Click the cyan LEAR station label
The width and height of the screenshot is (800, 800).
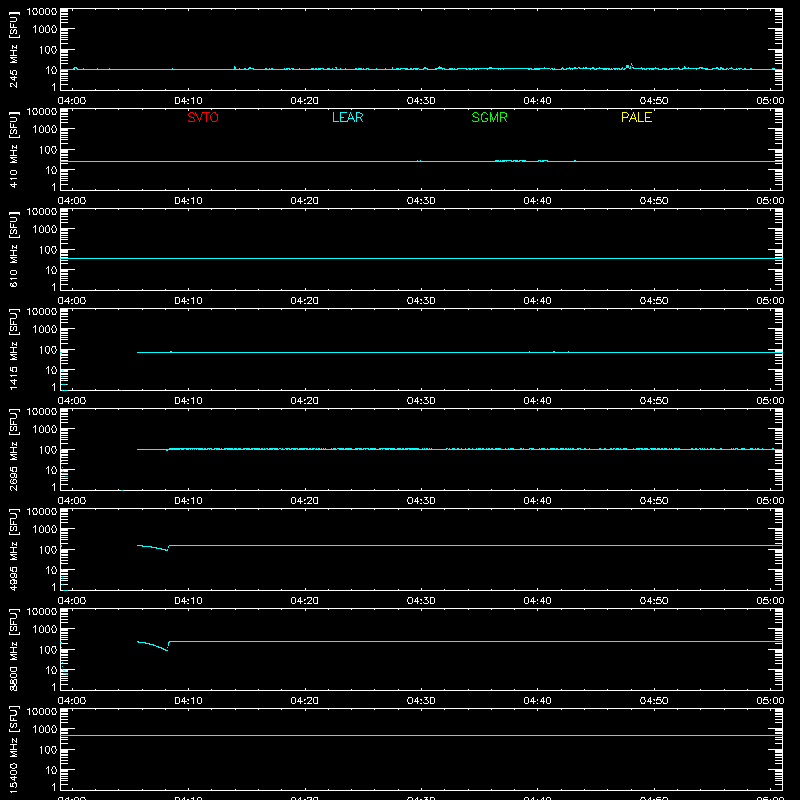click(x=347, y=117)
